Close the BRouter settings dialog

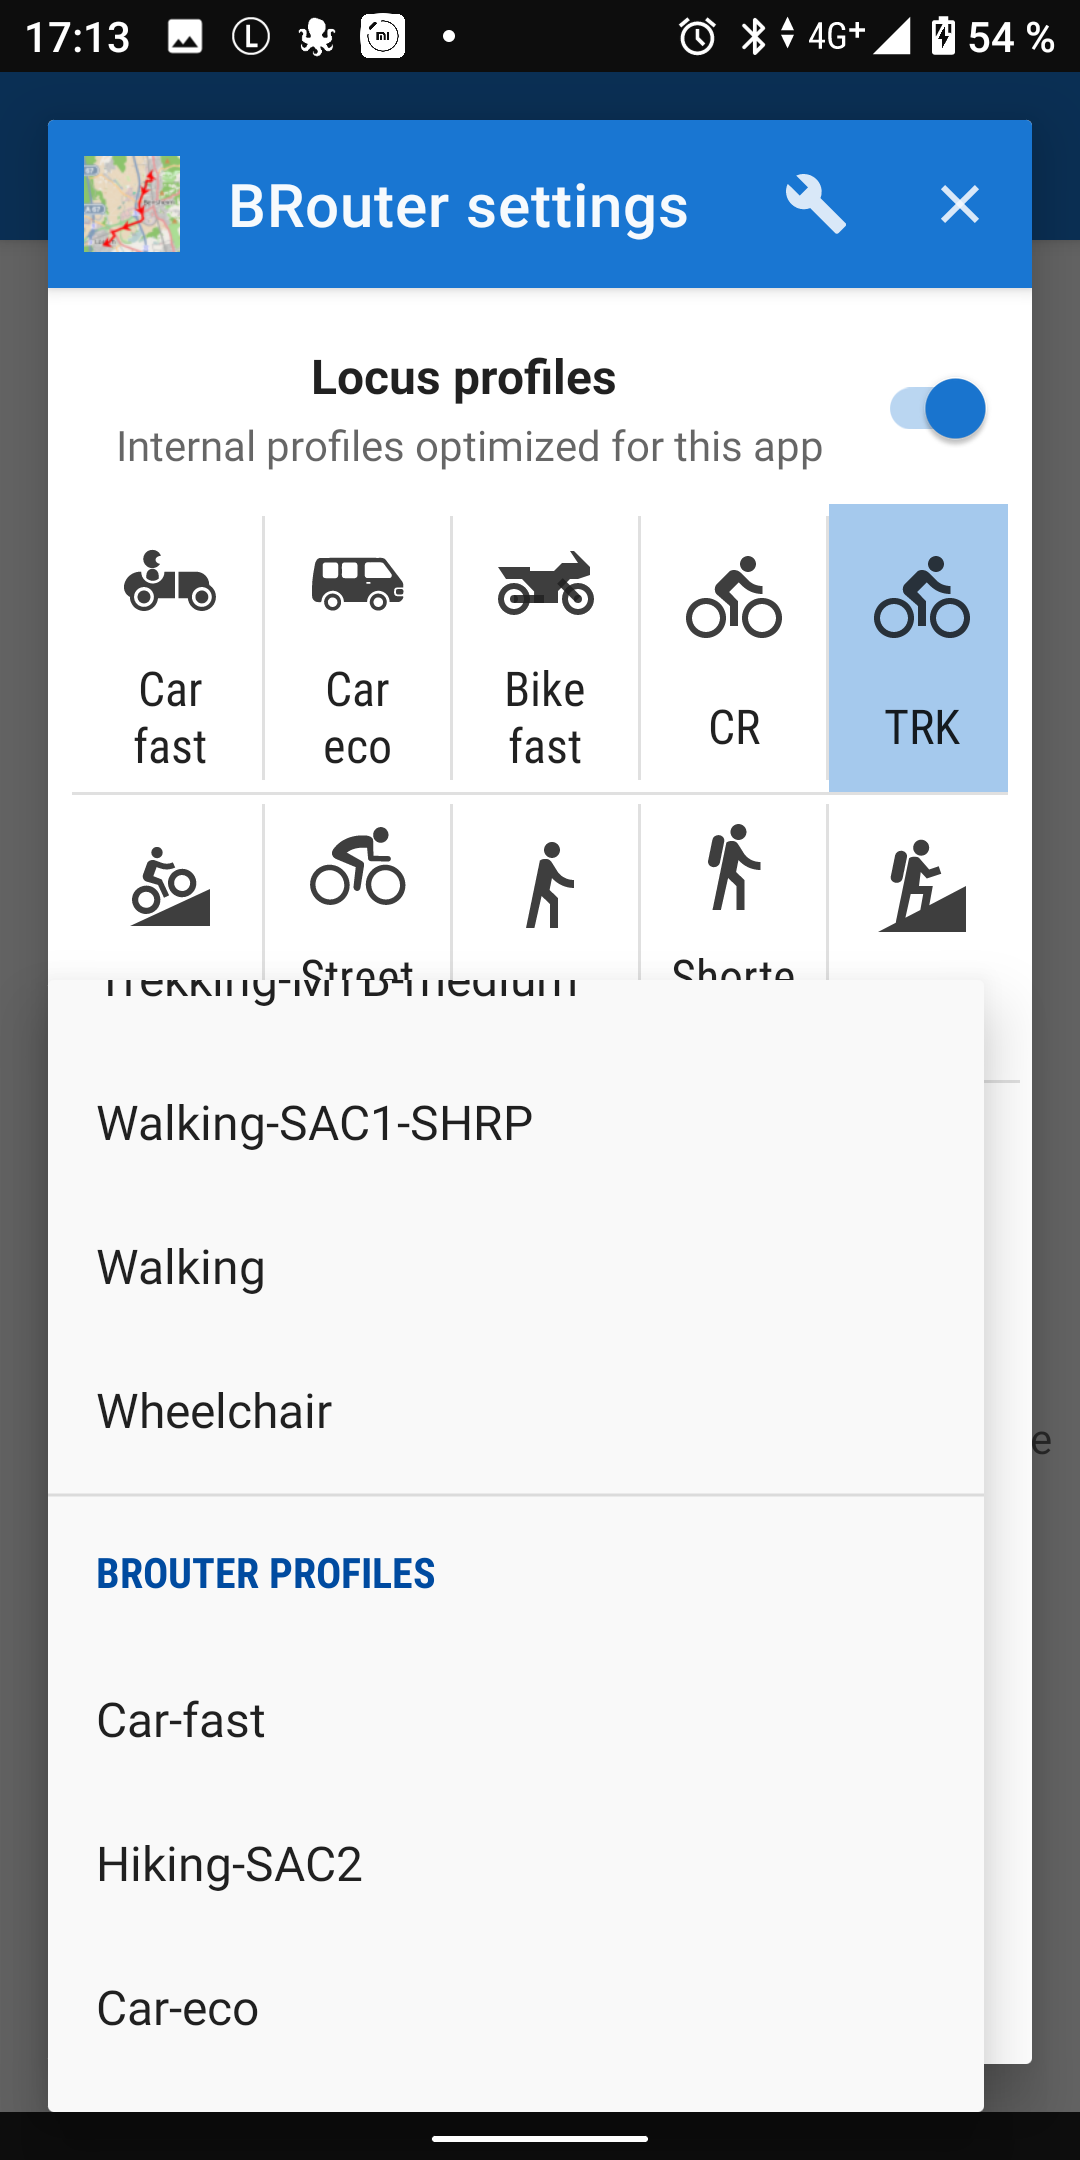[x=959, y=204]
